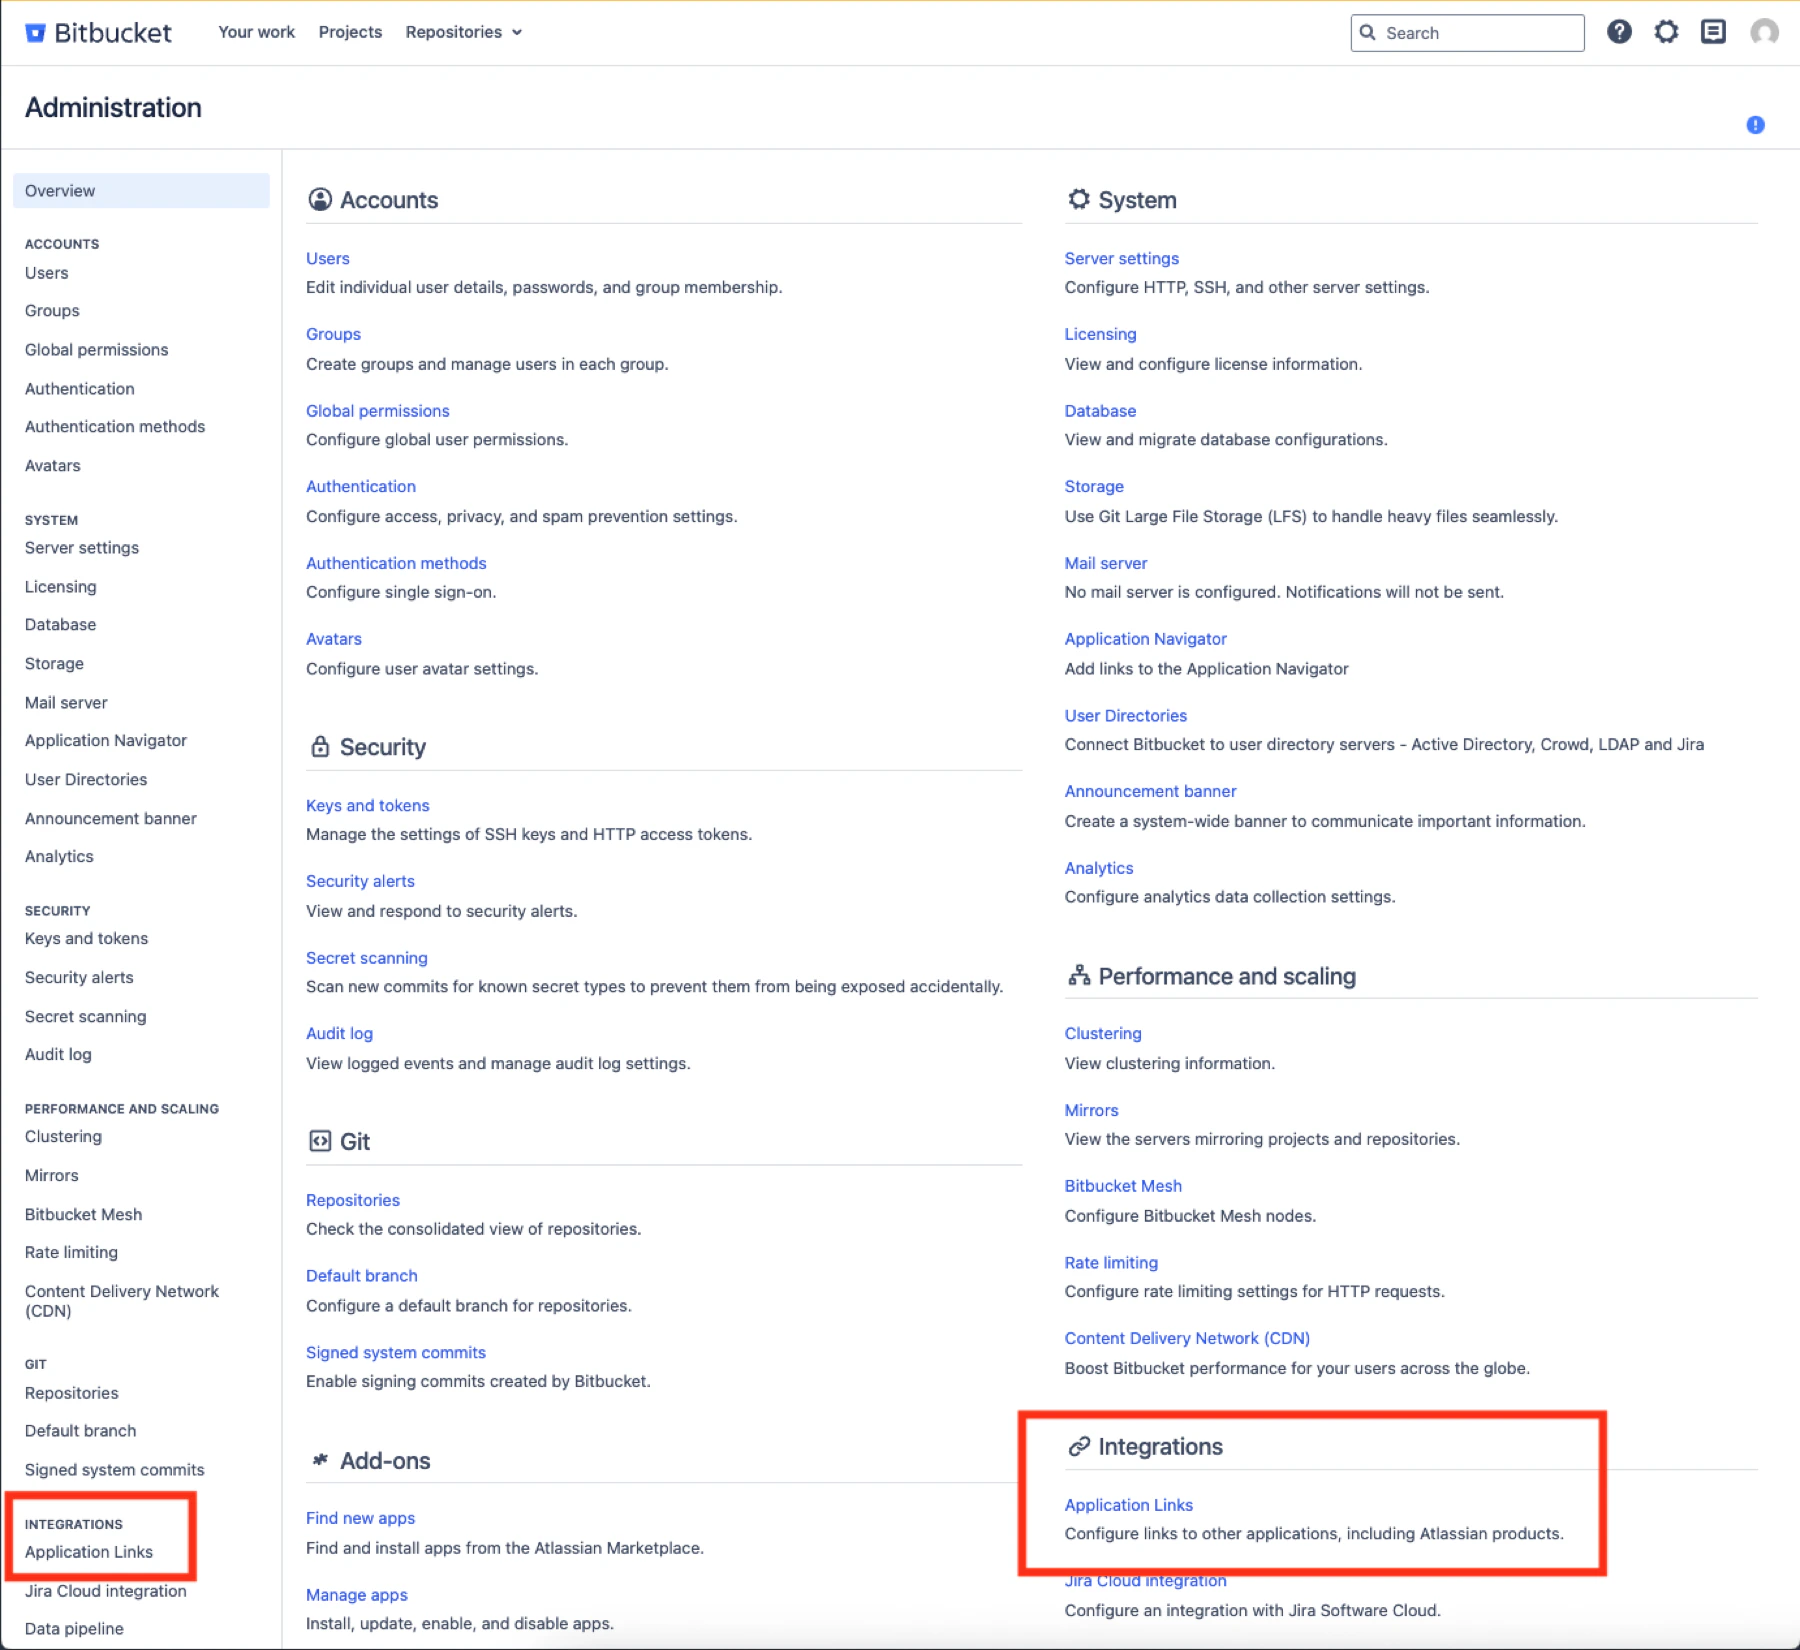
Task: Select Global permissions in the sidebar
Action: 96,350
